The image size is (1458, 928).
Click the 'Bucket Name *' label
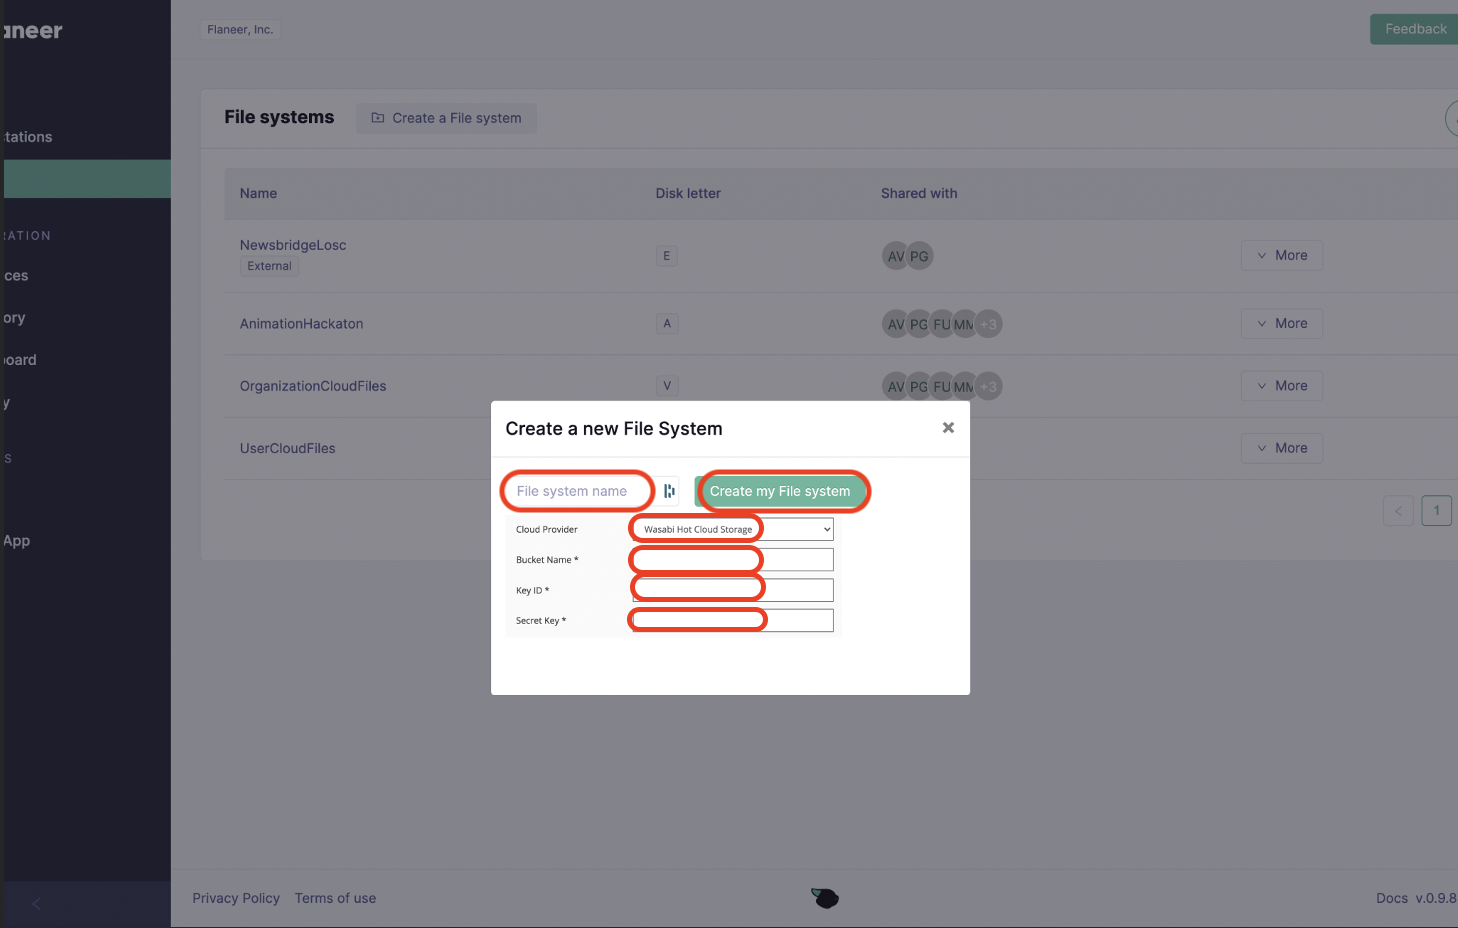[x=547, y=560]
